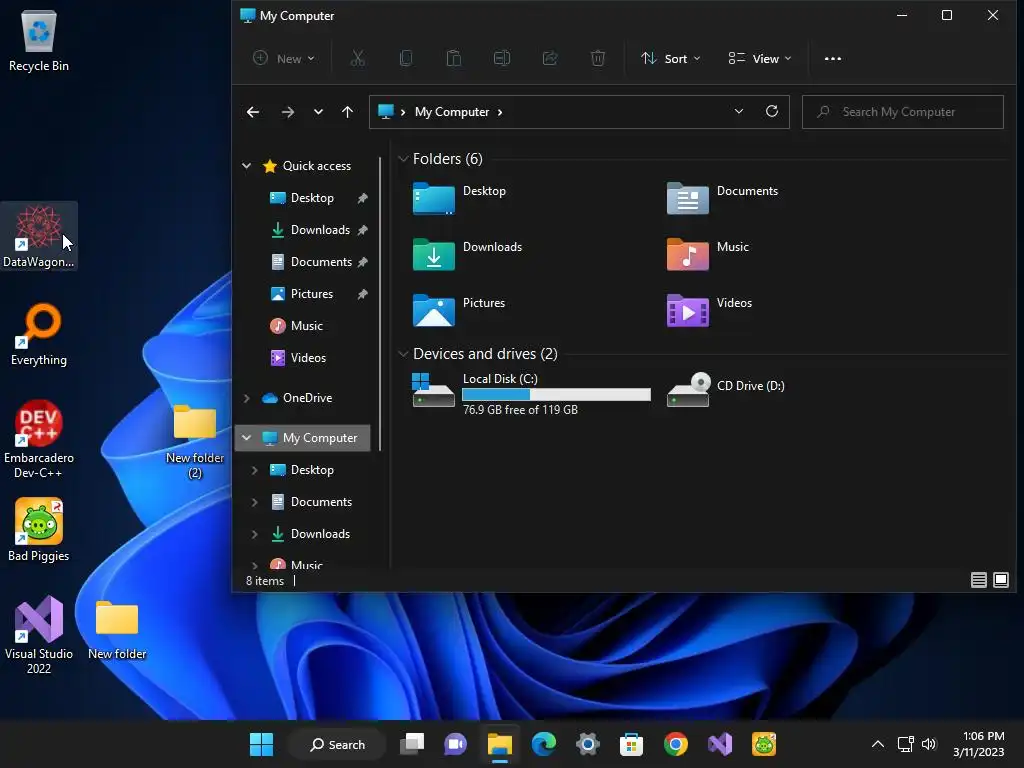Open Desktop in Quick access
The height and width of the screenshot is (768, 1024).
(x=312, y=198)
